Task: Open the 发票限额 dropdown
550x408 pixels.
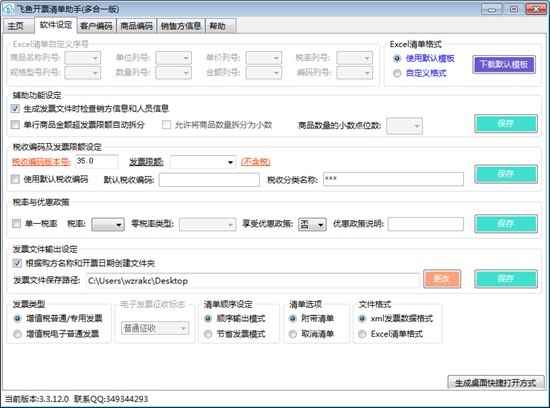Action: coord(202,162)
